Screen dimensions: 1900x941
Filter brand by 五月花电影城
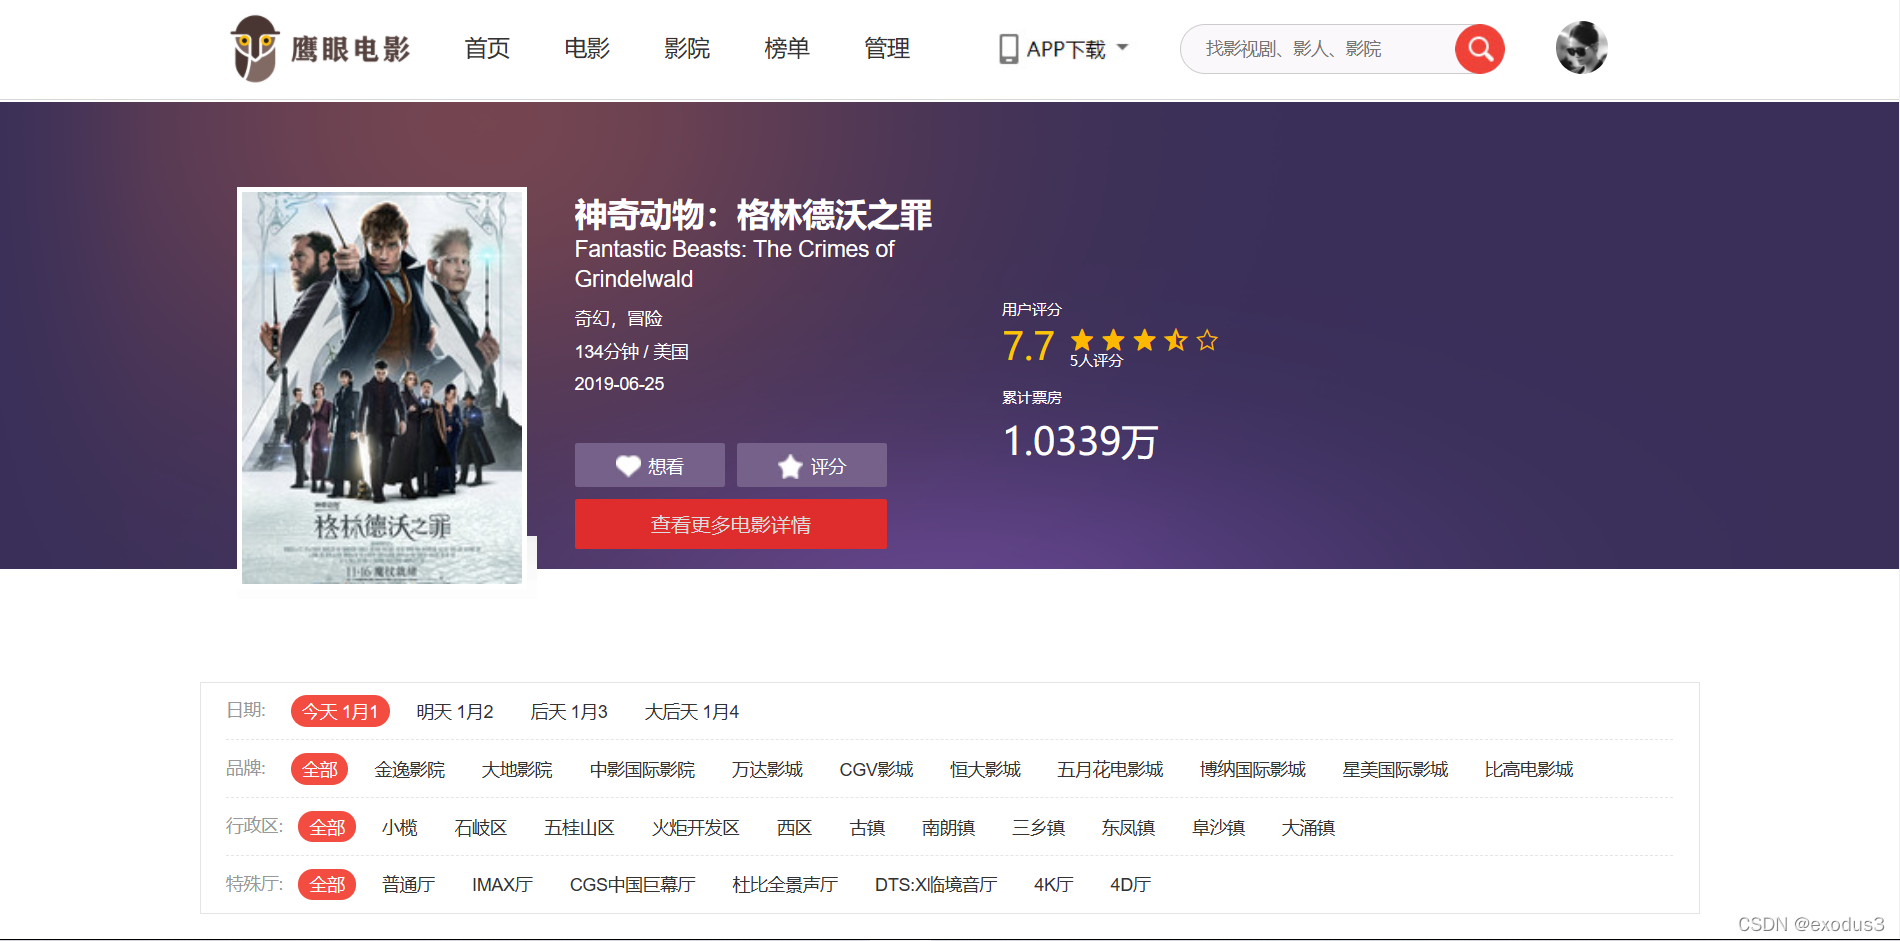[1110, 769]
